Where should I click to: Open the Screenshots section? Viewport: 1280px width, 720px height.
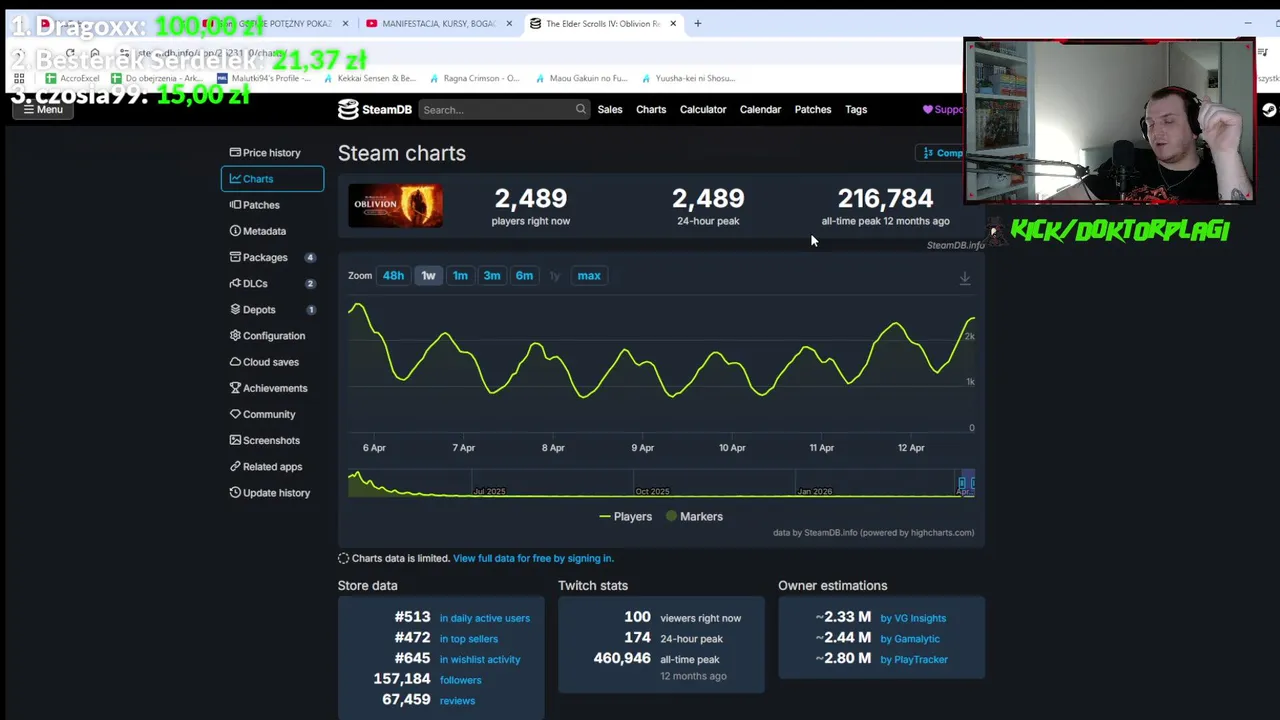tap(272, 440)
